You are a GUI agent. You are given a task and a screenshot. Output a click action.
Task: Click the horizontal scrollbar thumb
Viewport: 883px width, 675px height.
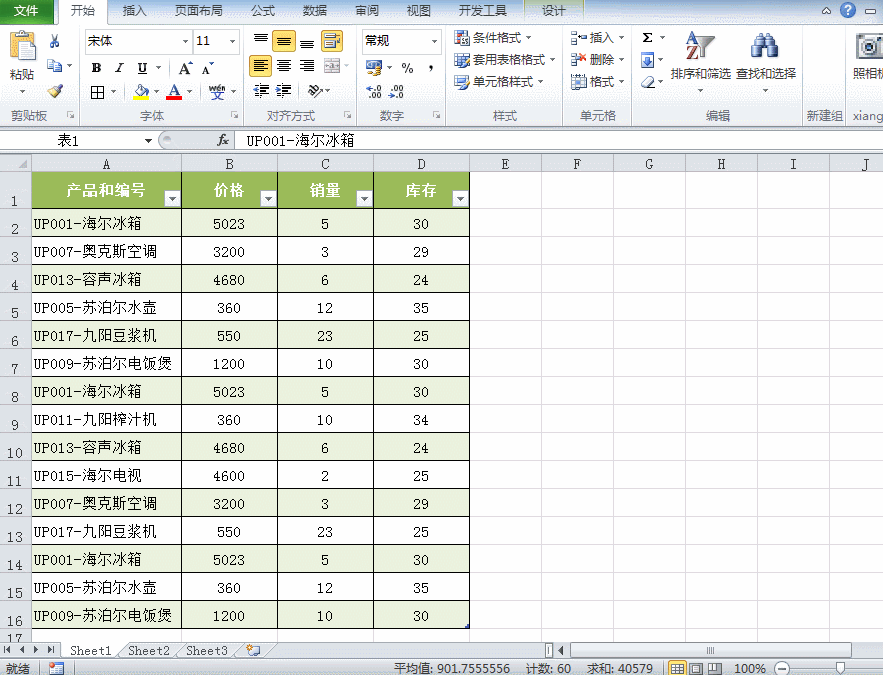(710, 651)
